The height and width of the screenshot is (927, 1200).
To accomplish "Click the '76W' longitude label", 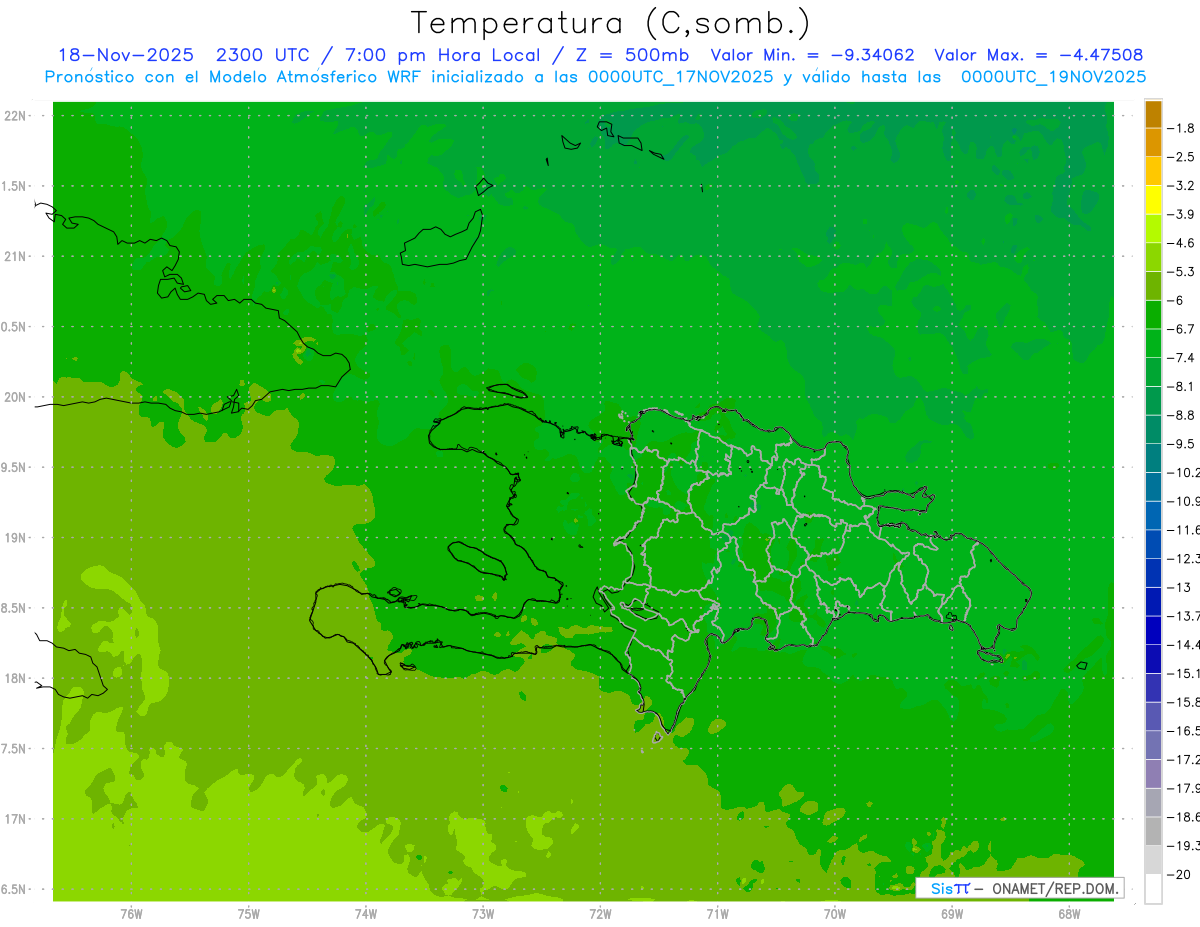I will tap(131, 914).
